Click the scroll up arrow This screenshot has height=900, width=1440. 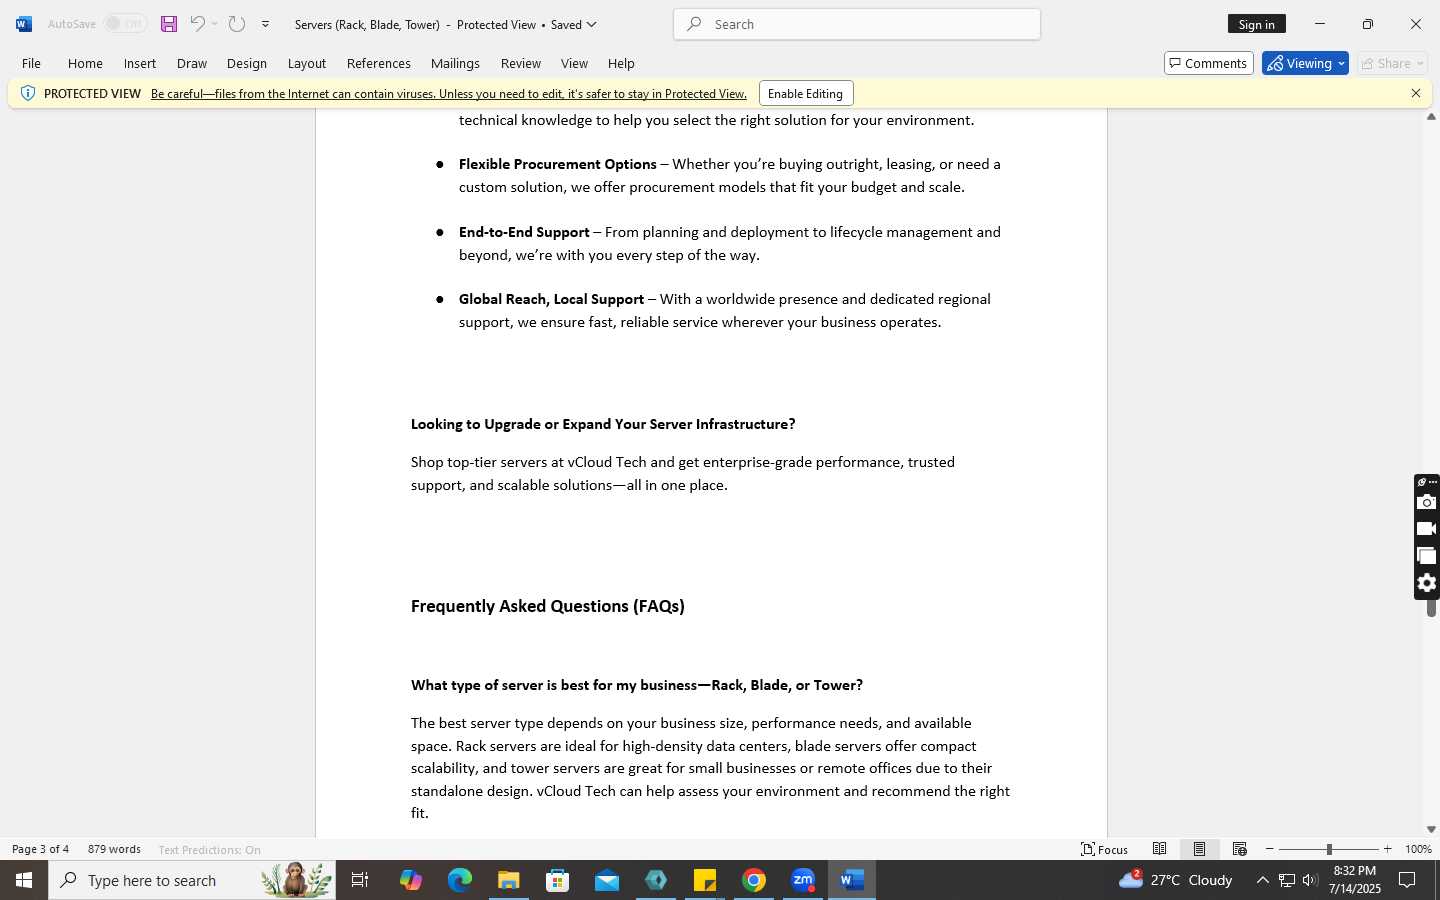point(1431,117)
